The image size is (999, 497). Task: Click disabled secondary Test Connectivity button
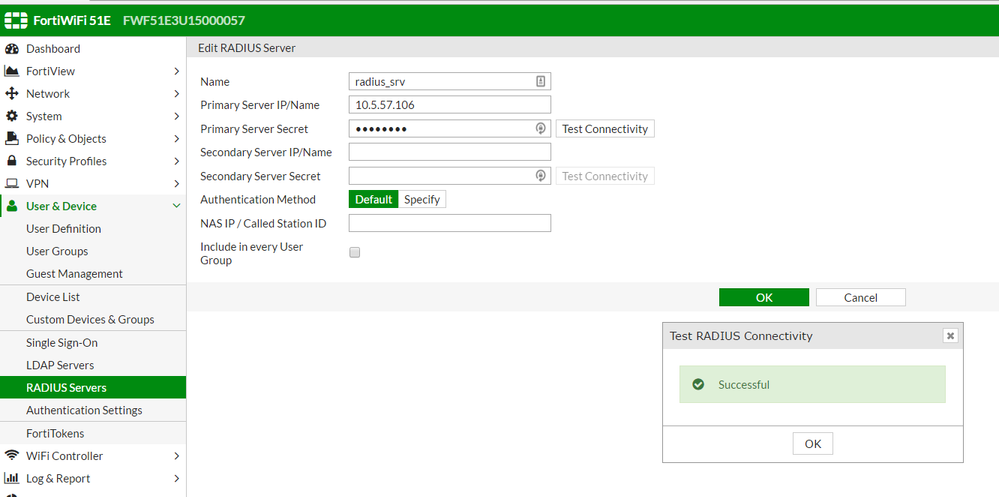pos(605,176)
